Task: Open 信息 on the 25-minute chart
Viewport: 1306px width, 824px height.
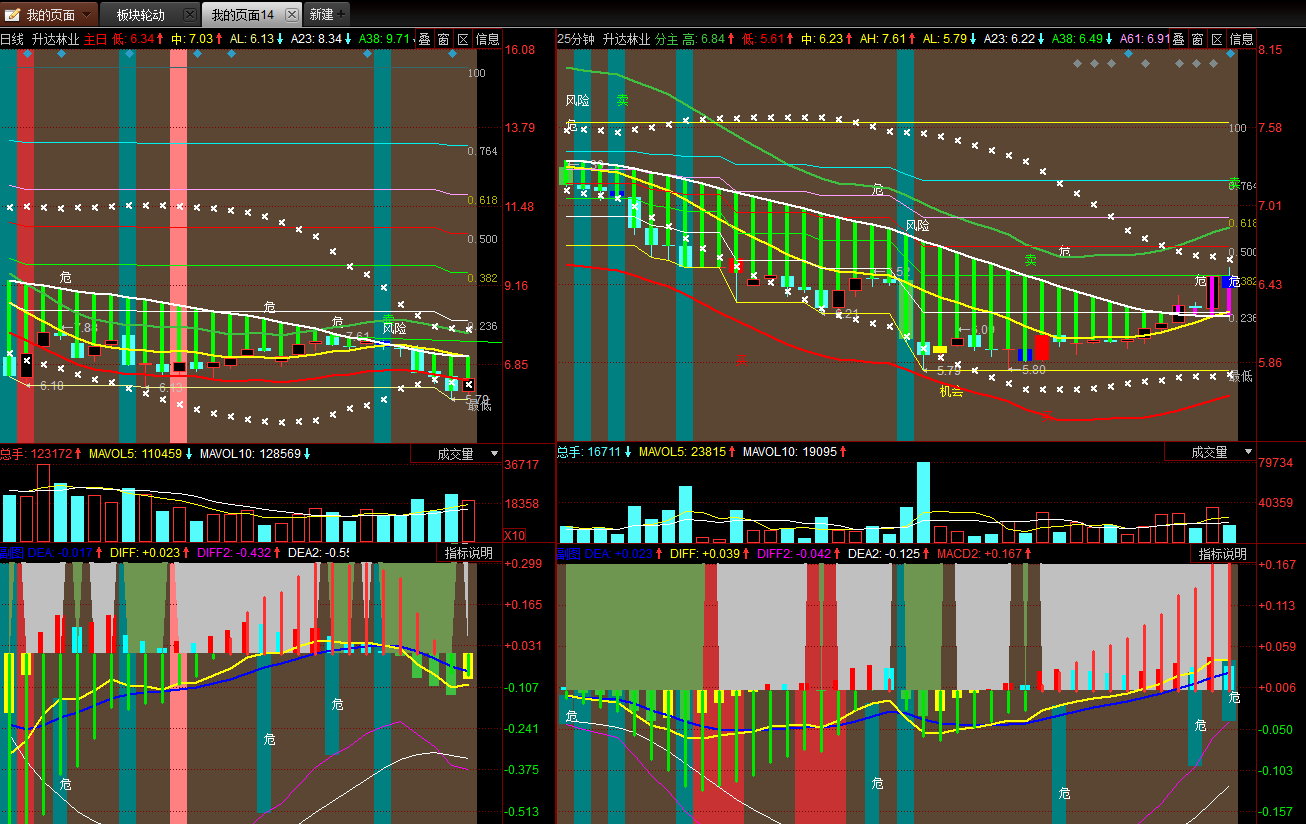Action: [x=1241, y=39]
